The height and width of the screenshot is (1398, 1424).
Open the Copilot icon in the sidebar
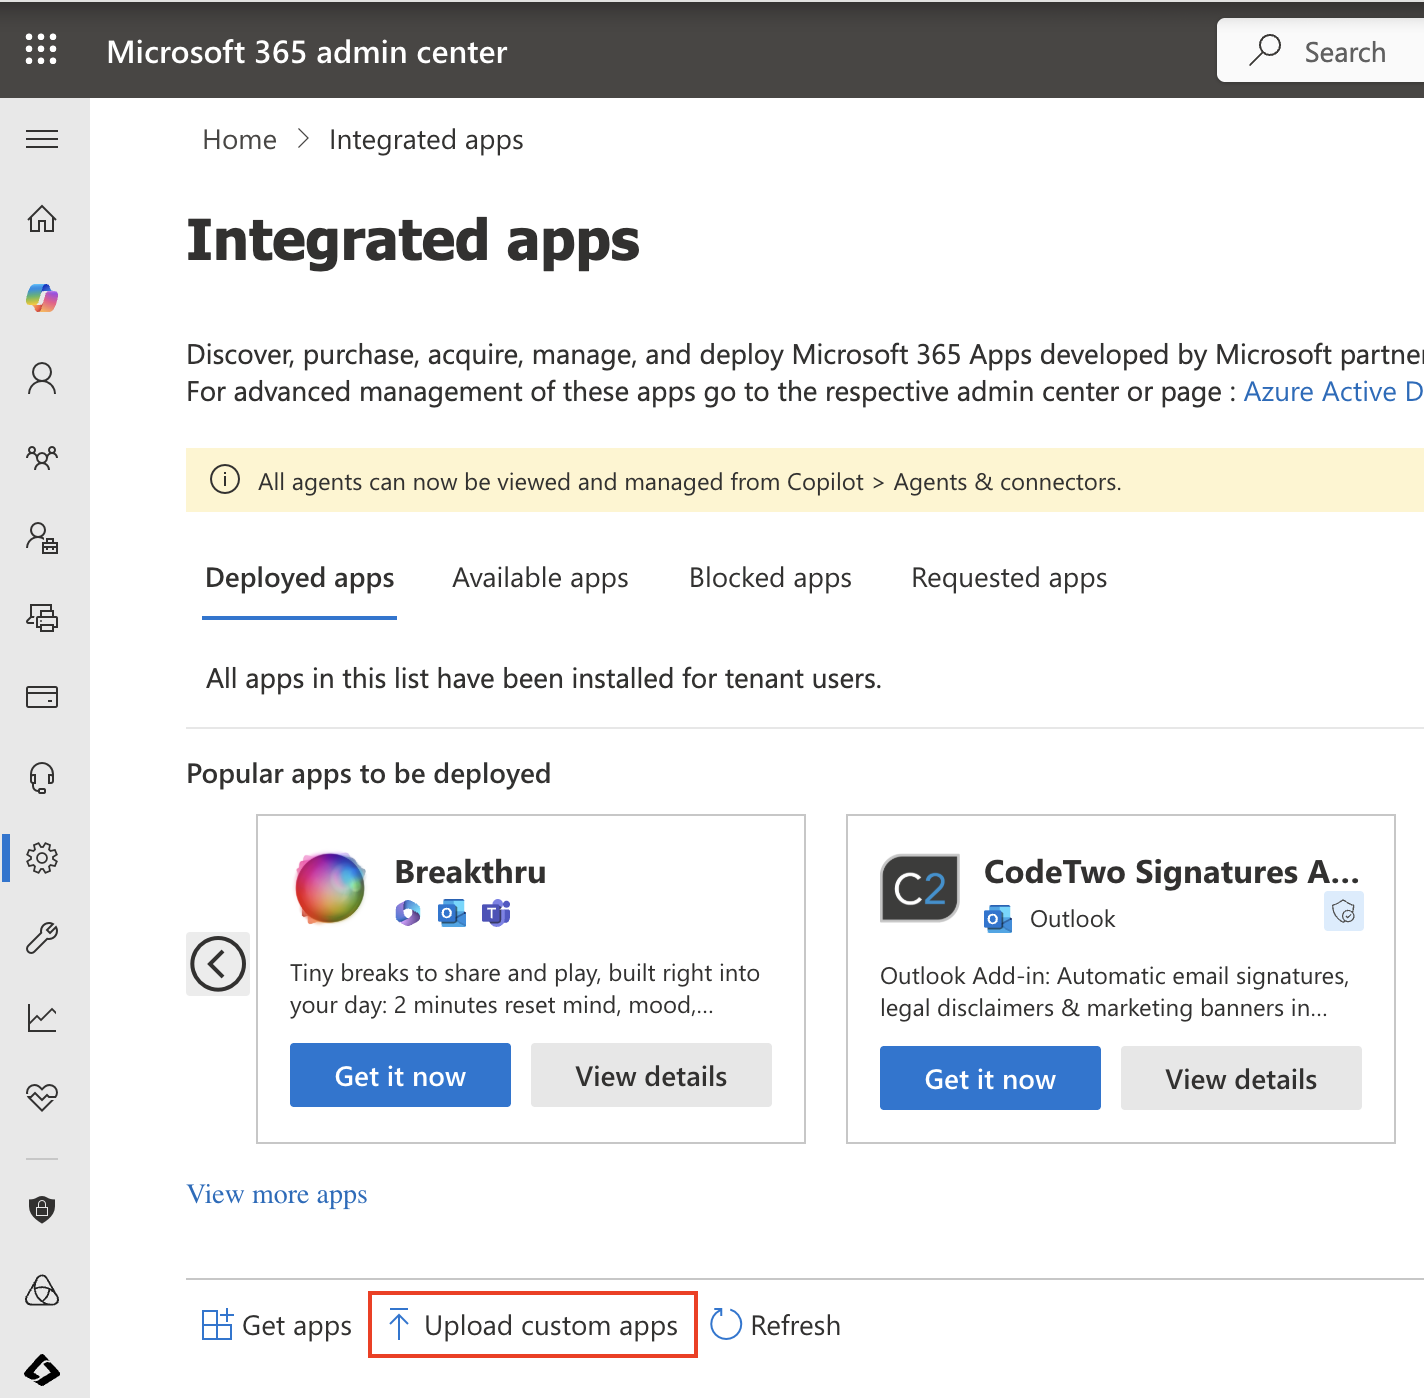click(42, 298)
